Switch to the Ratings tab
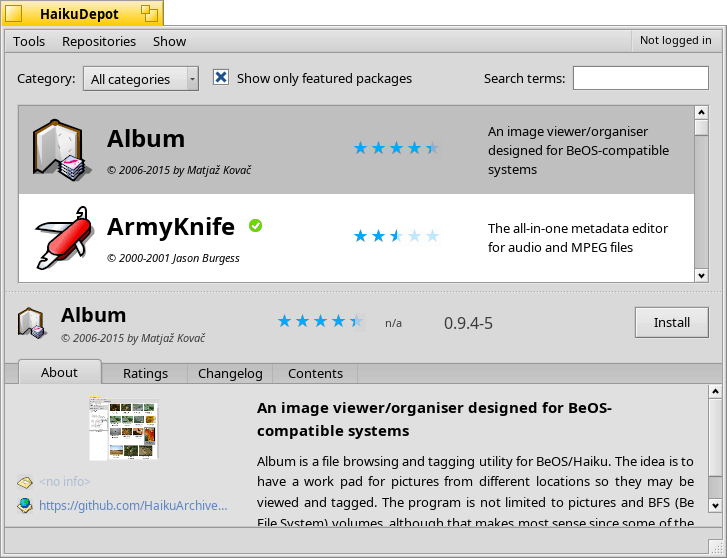This screenshot has width=727, height=558. pyautogui.click(x=145, y=373)
